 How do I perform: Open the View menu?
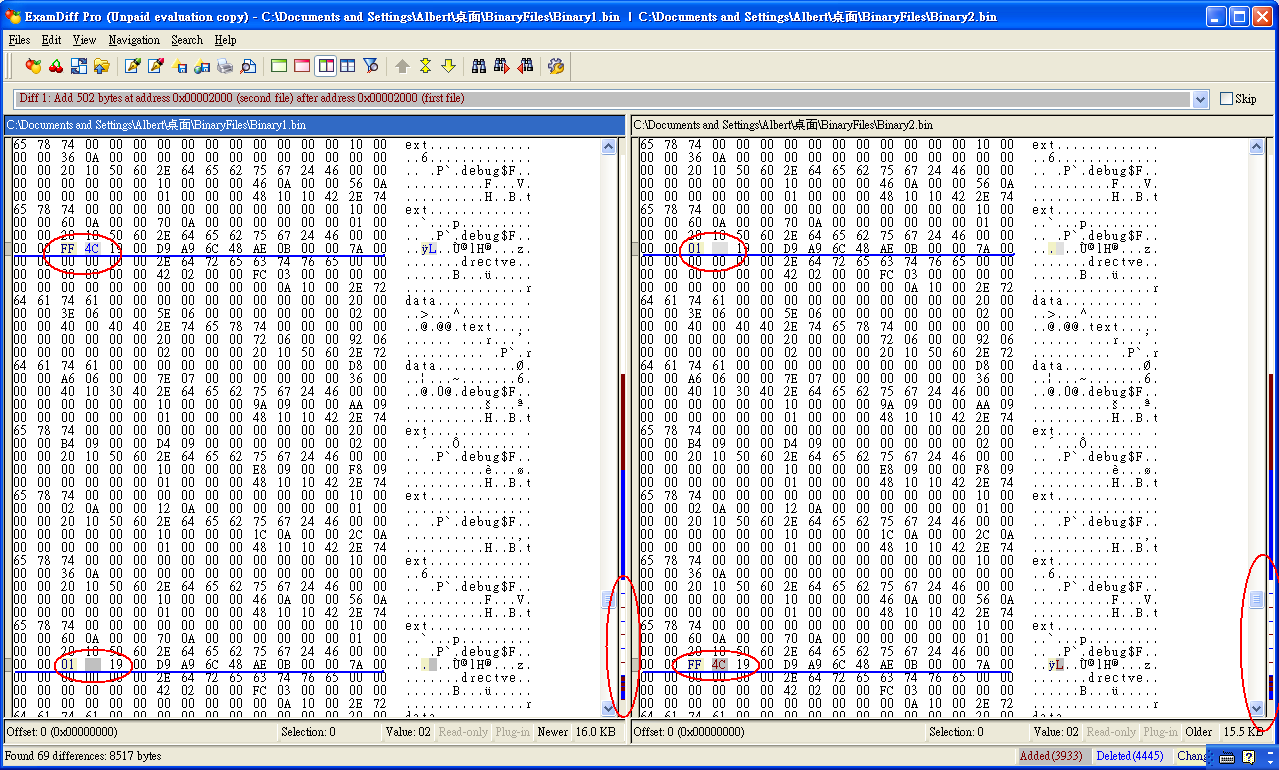(84, 40)
